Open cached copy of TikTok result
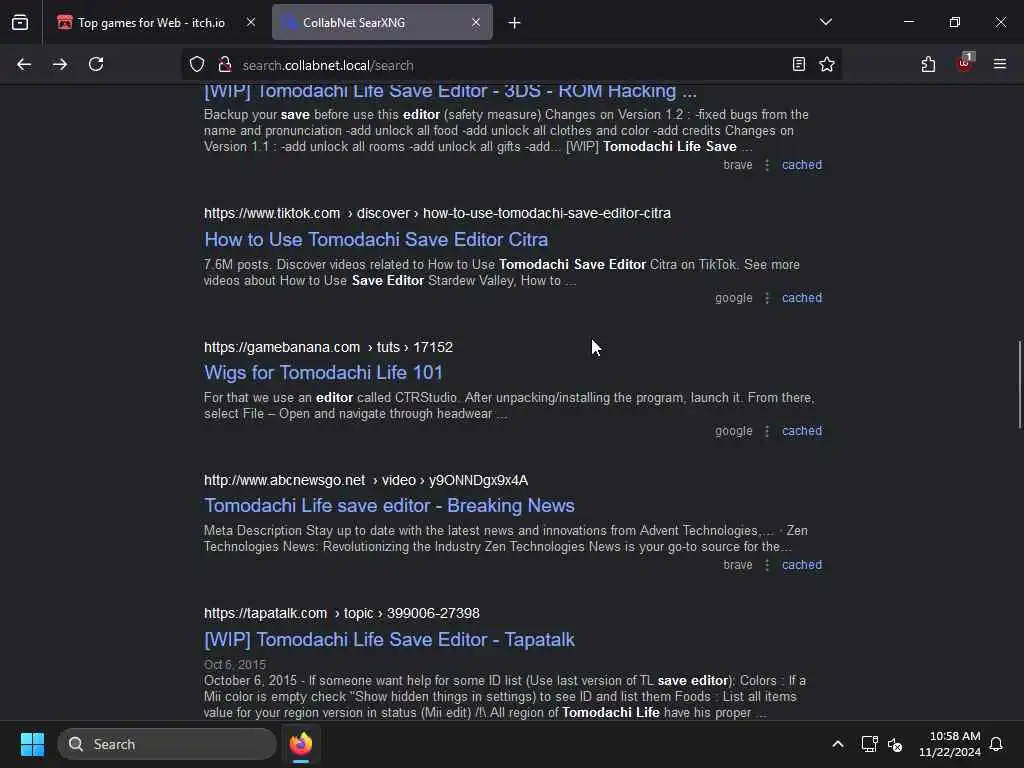Viewport: 1024px width, 768px height. tap(802, 298)
